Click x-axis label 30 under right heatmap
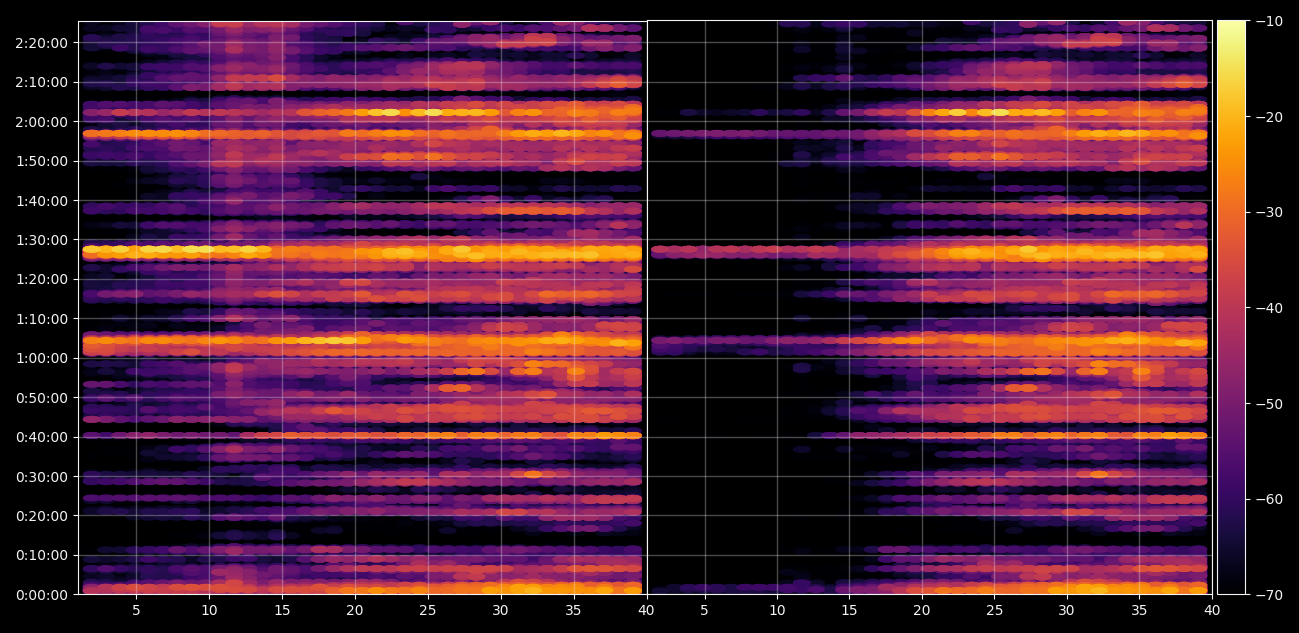This screenshot has width=1299, height=633. pyautogui.click(x=1067, y=610)
